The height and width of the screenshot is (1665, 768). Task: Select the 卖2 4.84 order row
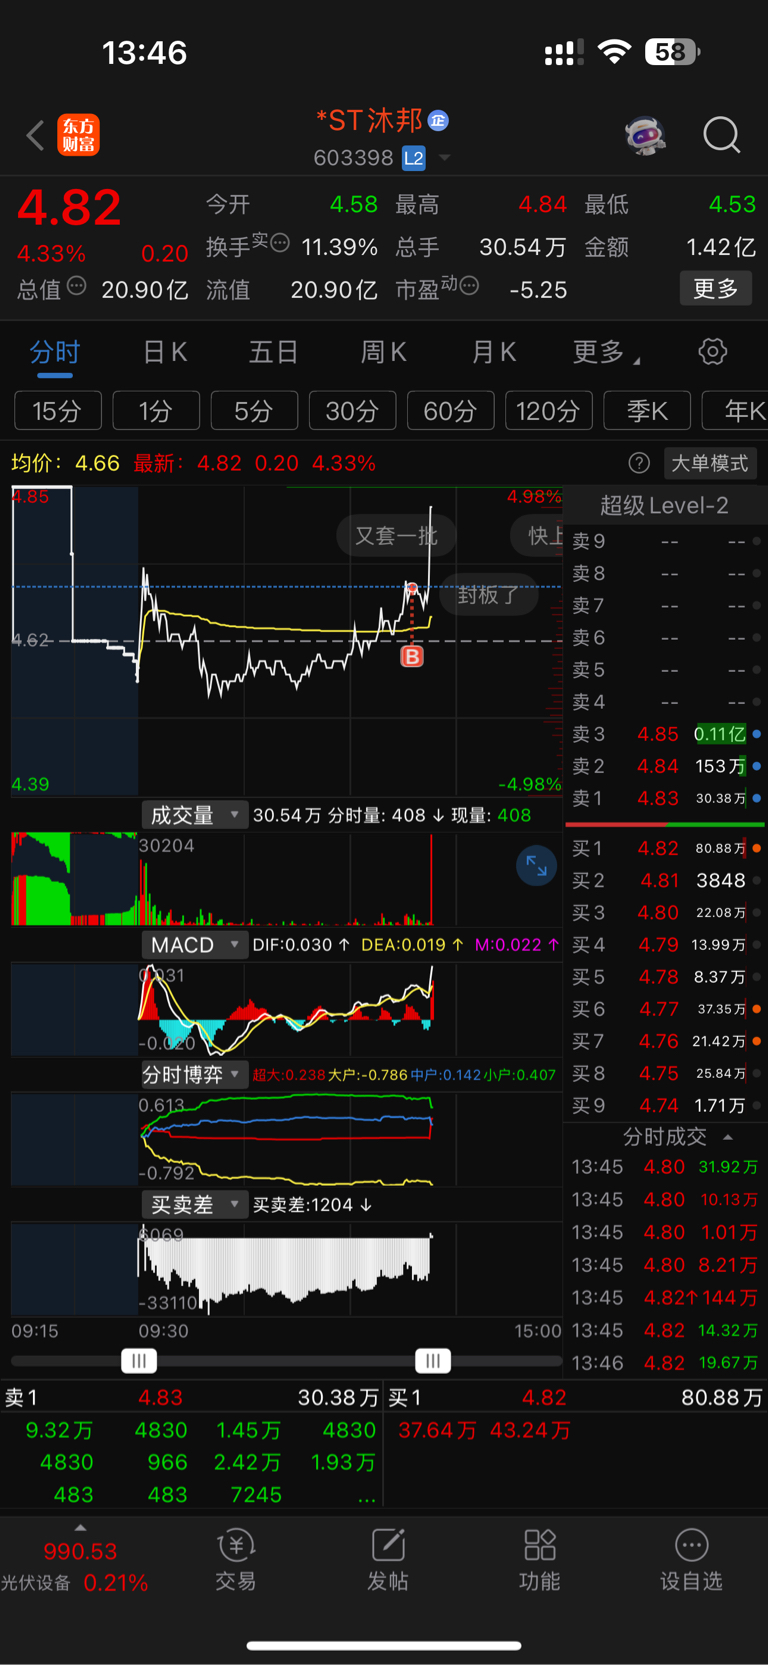(x=666, y=766)
